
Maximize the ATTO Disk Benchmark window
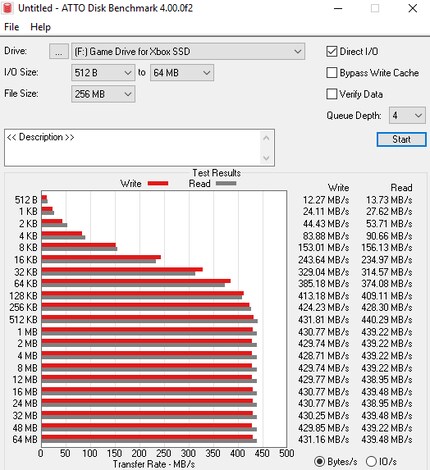pos(375,8)
